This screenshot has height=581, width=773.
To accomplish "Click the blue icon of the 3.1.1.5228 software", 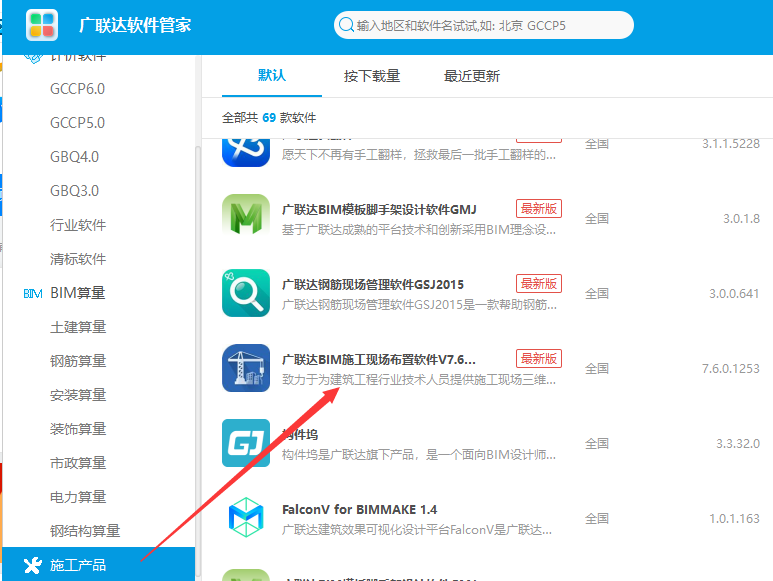I will tap(246, 152).
